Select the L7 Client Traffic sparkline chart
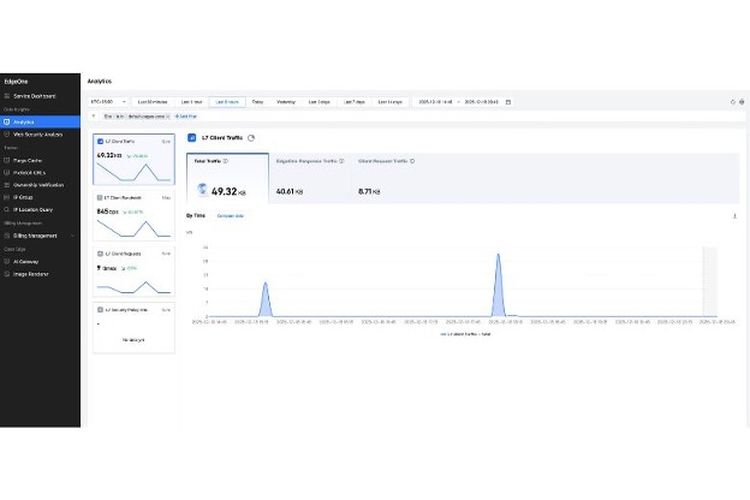 pos(134,172)
